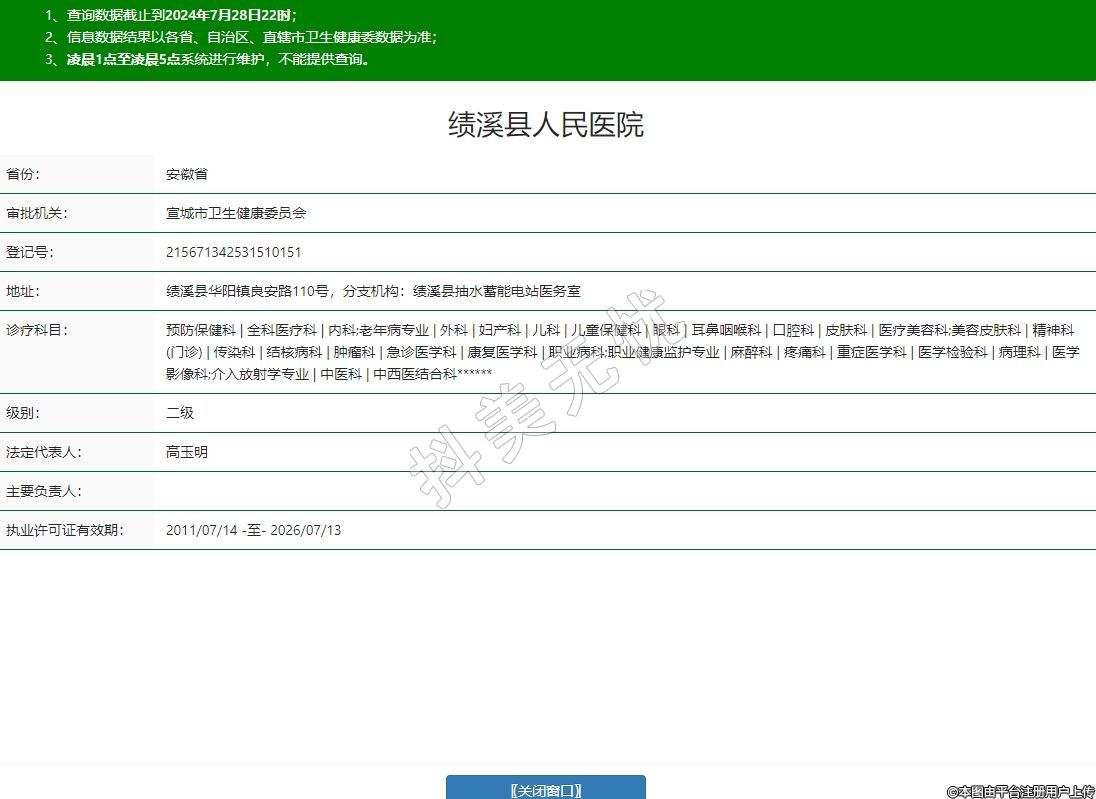Select the license validity dates 2011/07/14 至 2026/07/13

(x=253, y=530)
